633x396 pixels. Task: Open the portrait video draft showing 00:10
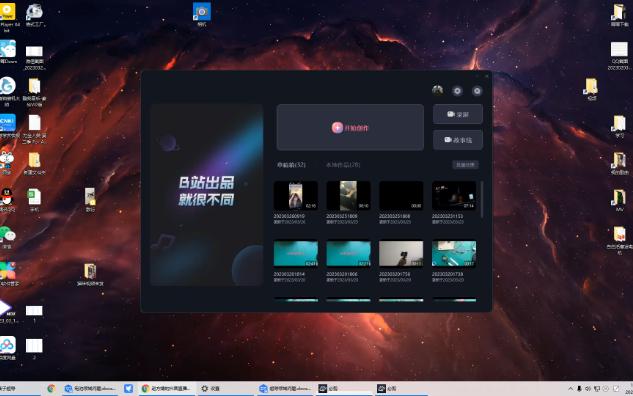348,195
